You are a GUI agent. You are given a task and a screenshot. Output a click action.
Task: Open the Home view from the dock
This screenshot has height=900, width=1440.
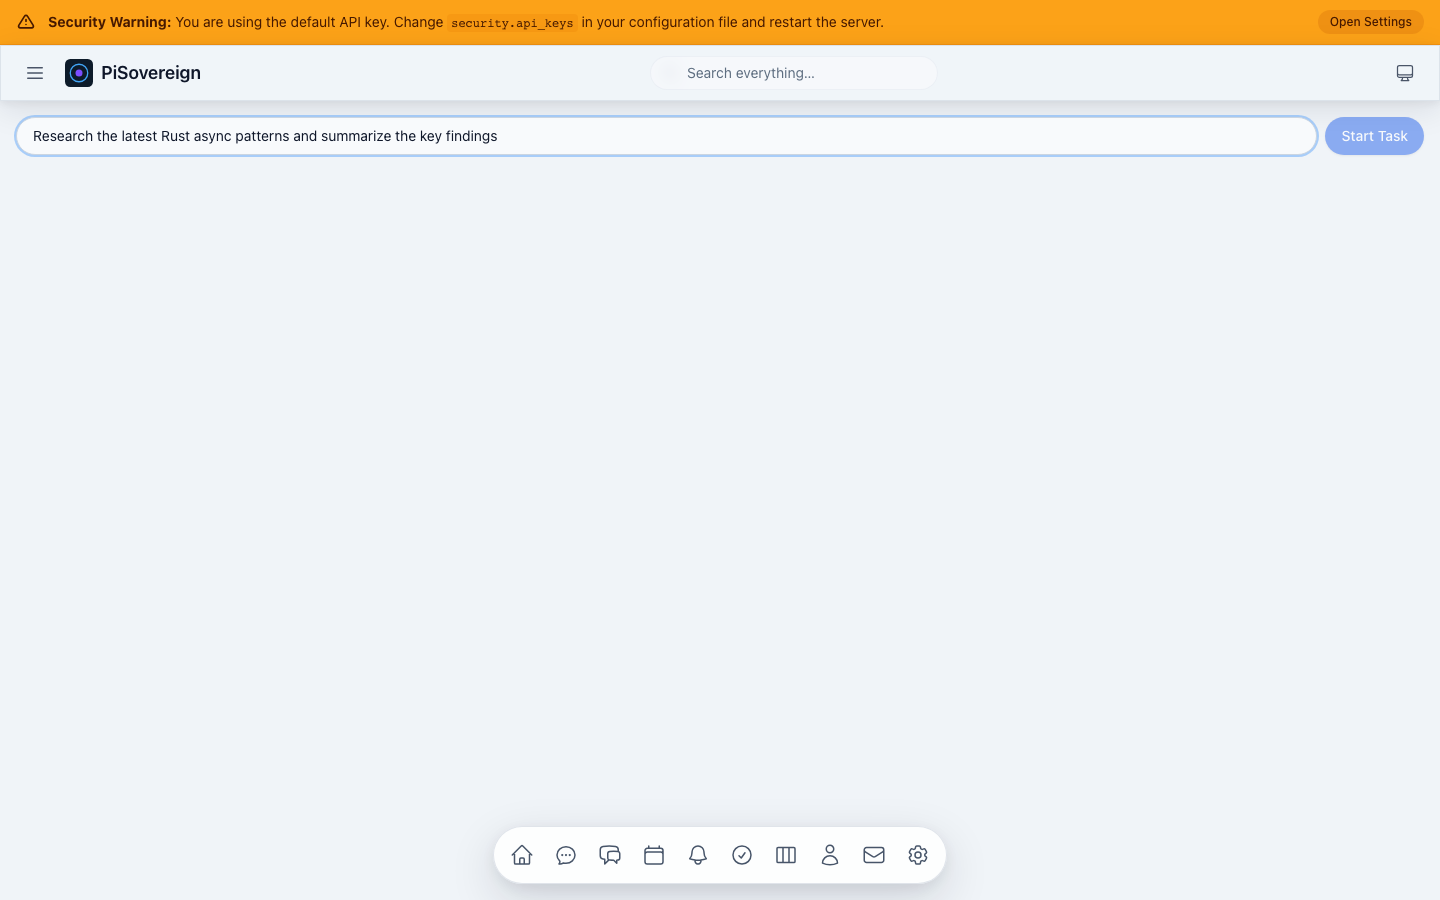pos(521,855)
